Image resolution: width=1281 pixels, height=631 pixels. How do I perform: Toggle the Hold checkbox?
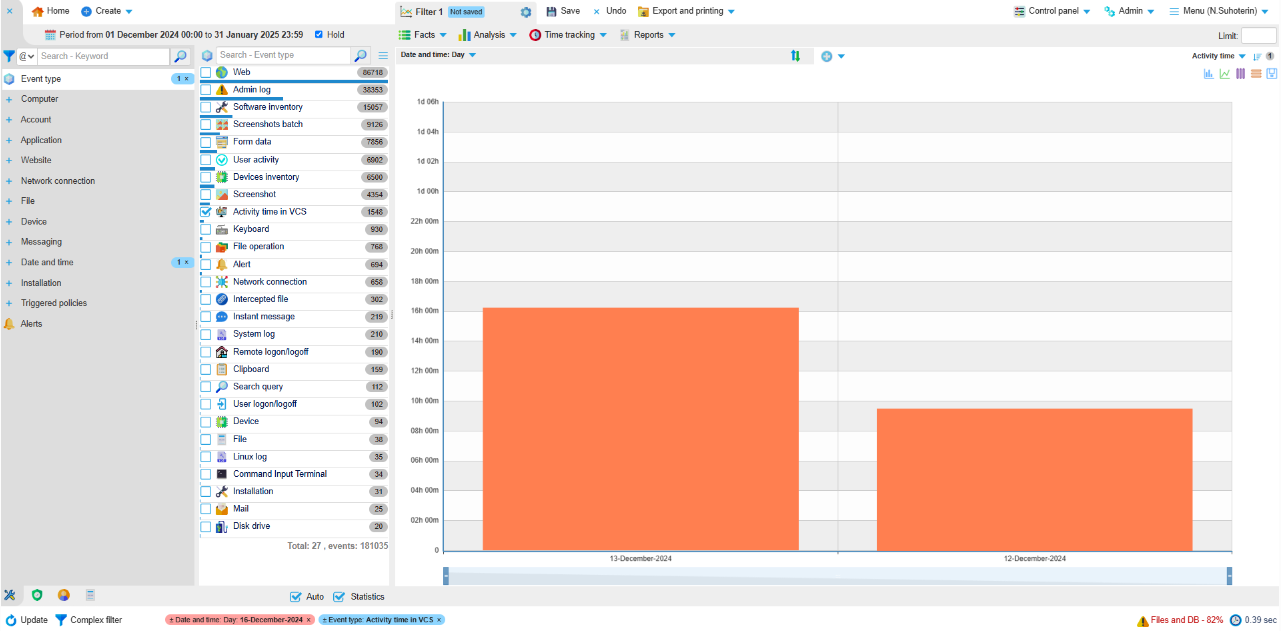coord(319,35)
